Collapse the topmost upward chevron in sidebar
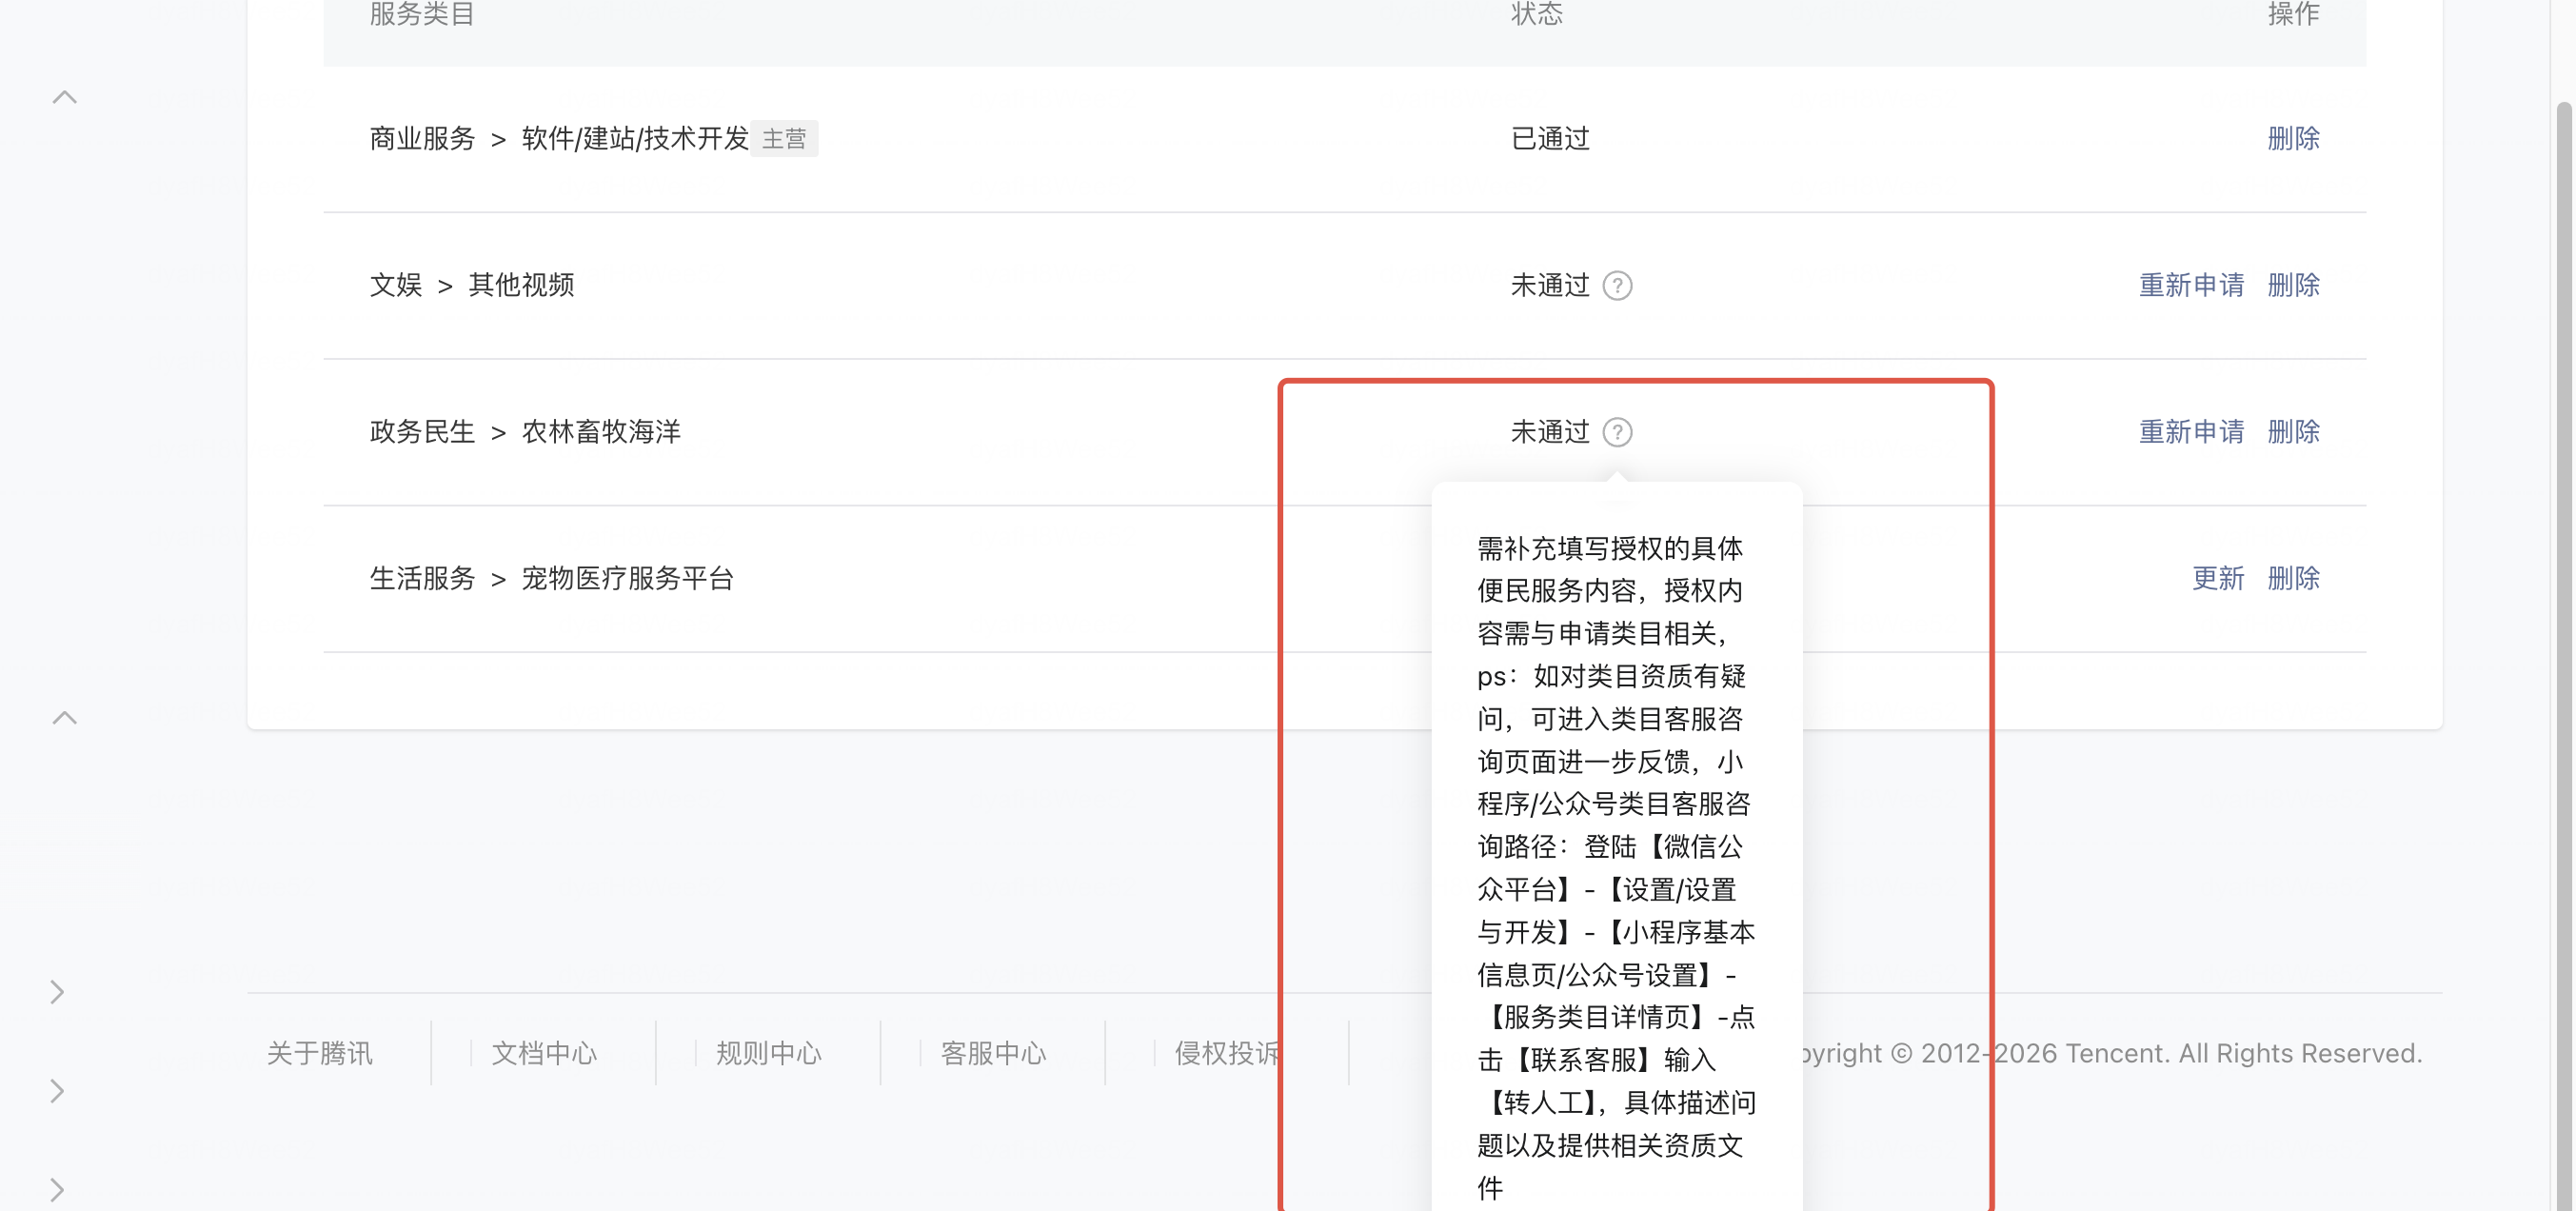This screenshot has height=1211, width=2576. point(64,97)
